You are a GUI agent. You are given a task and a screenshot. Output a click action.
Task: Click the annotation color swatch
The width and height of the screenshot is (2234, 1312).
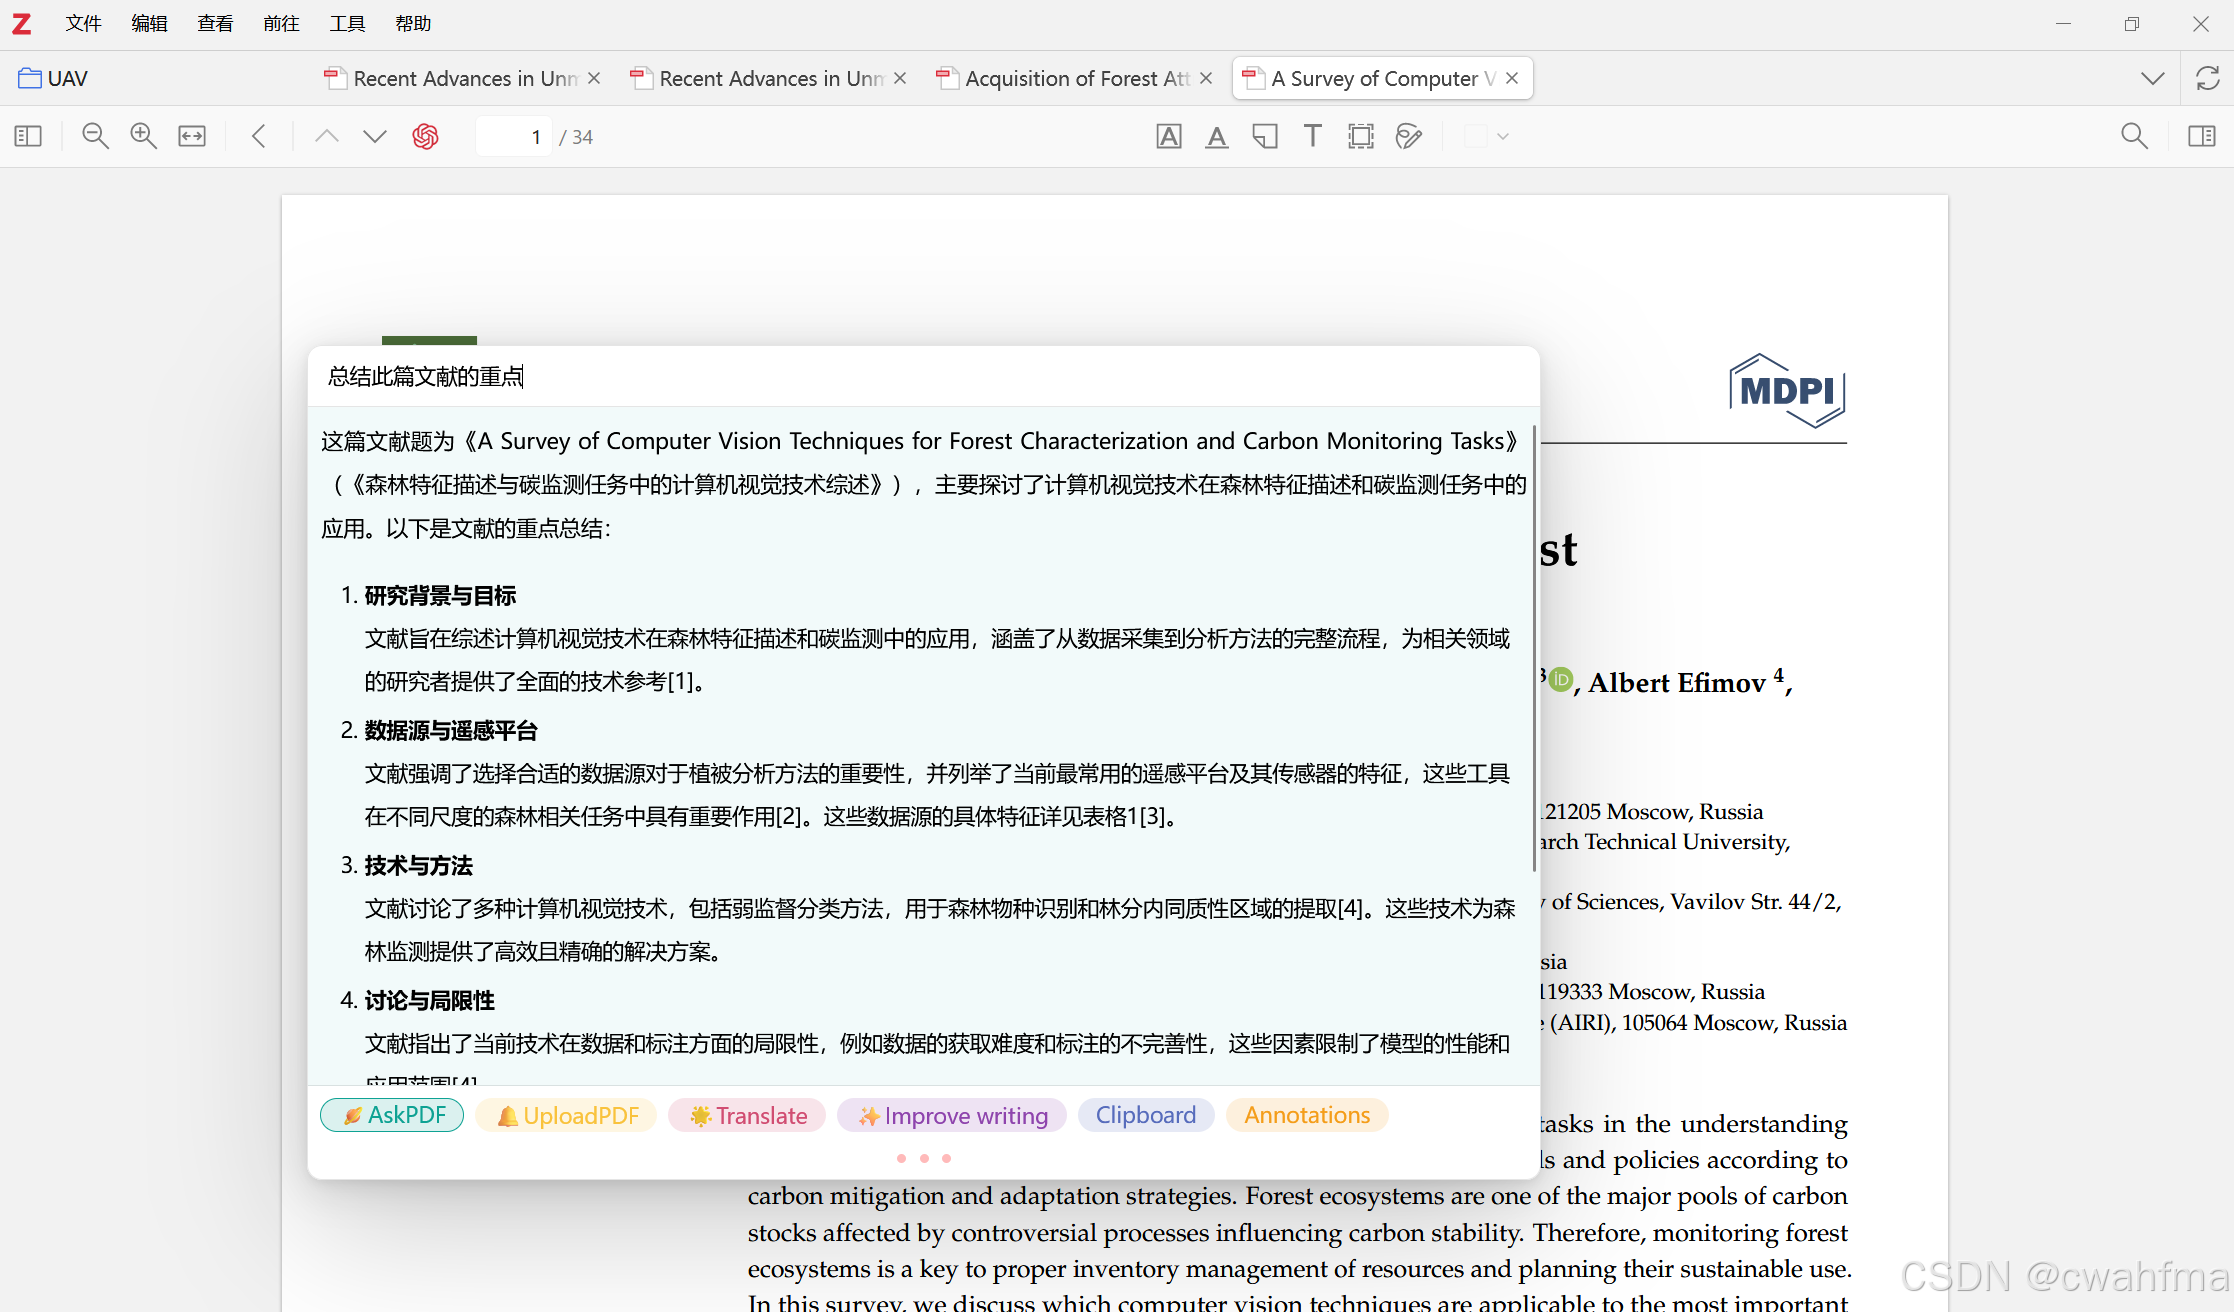(x=1475, y=136)
